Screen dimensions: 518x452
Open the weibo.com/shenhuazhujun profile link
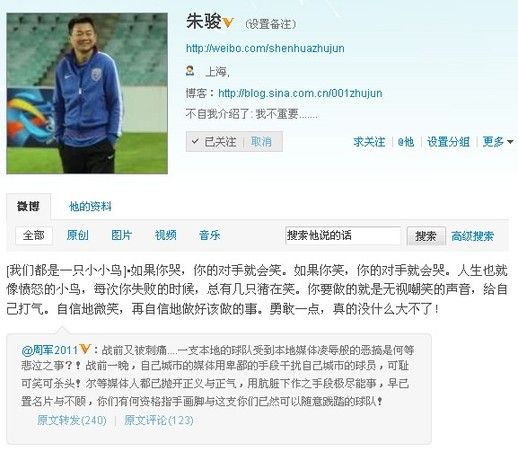pos(265,48)
